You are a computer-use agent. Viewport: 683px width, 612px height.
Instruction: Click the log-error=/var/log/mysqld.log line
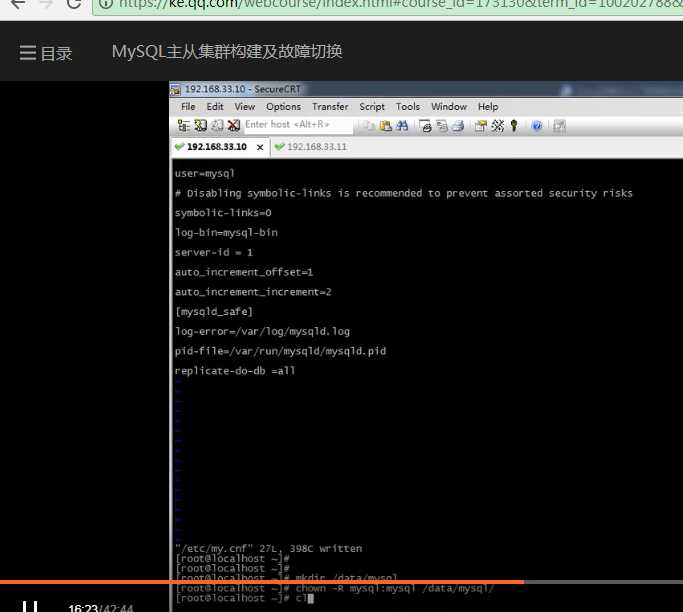click(262, 331)
